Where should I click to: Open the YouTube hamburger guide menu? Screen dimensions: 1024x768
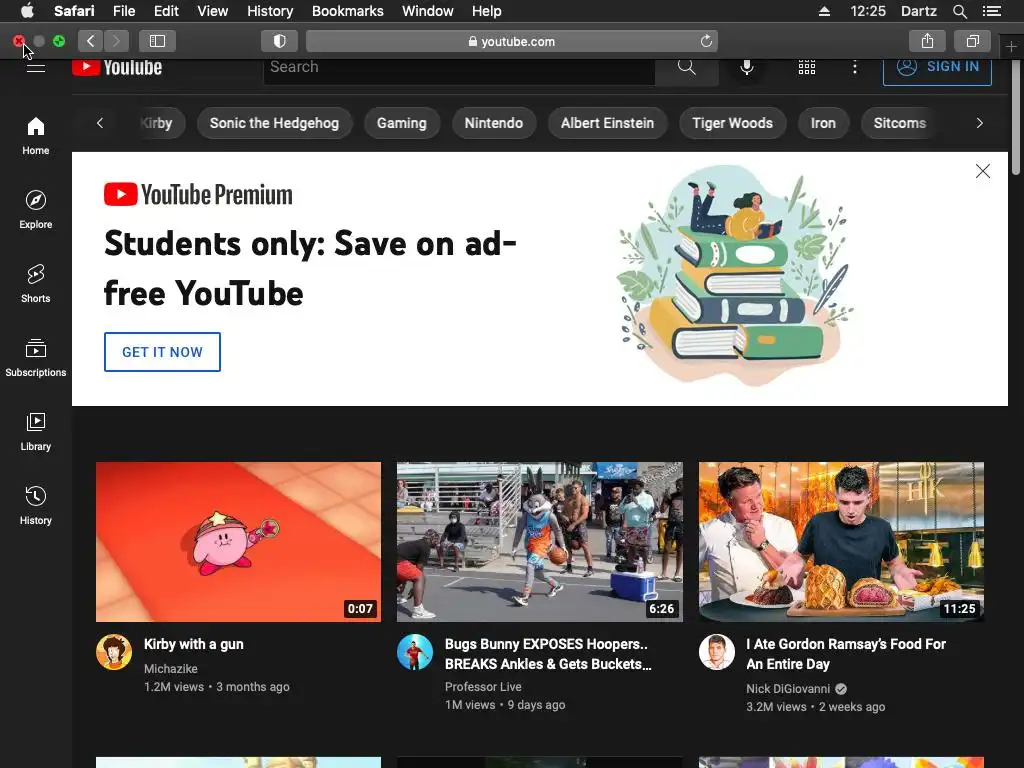point(36,67)
